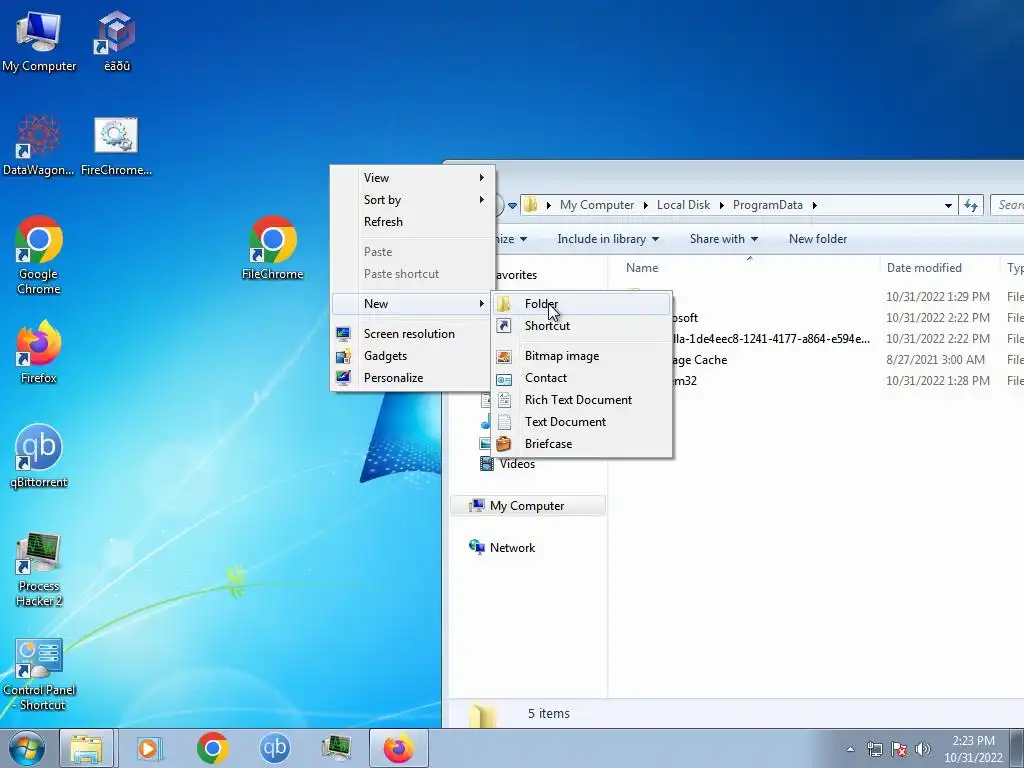The image size is (1024, 768).
Task: Open qBittorrent from the taskbar
Action: [x=275, y=748]
